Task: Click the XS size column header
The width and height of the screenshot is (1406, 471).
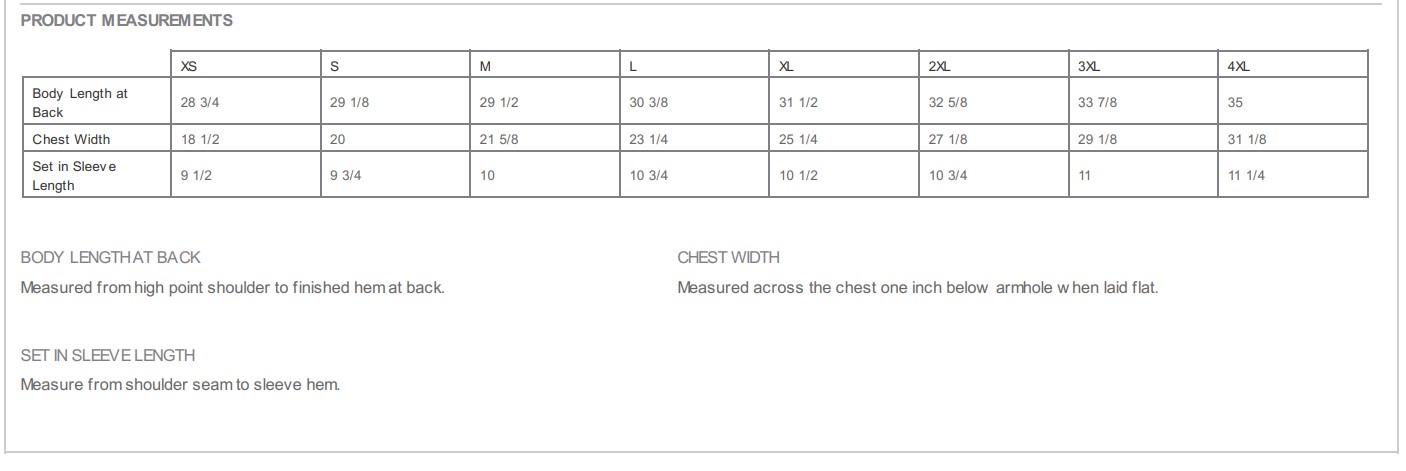Action: coord(188,66)
